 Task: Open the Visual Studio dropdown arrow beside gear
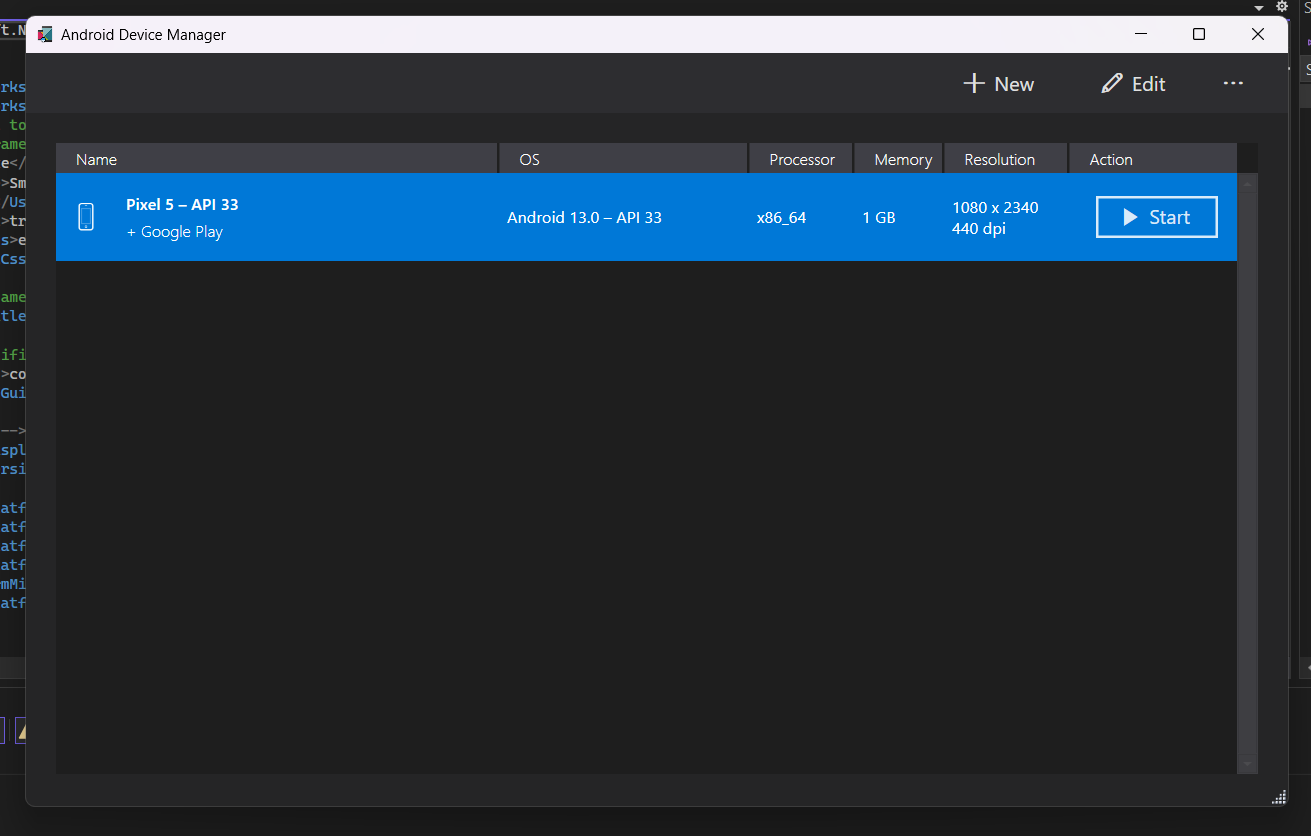click(1260, 8)
